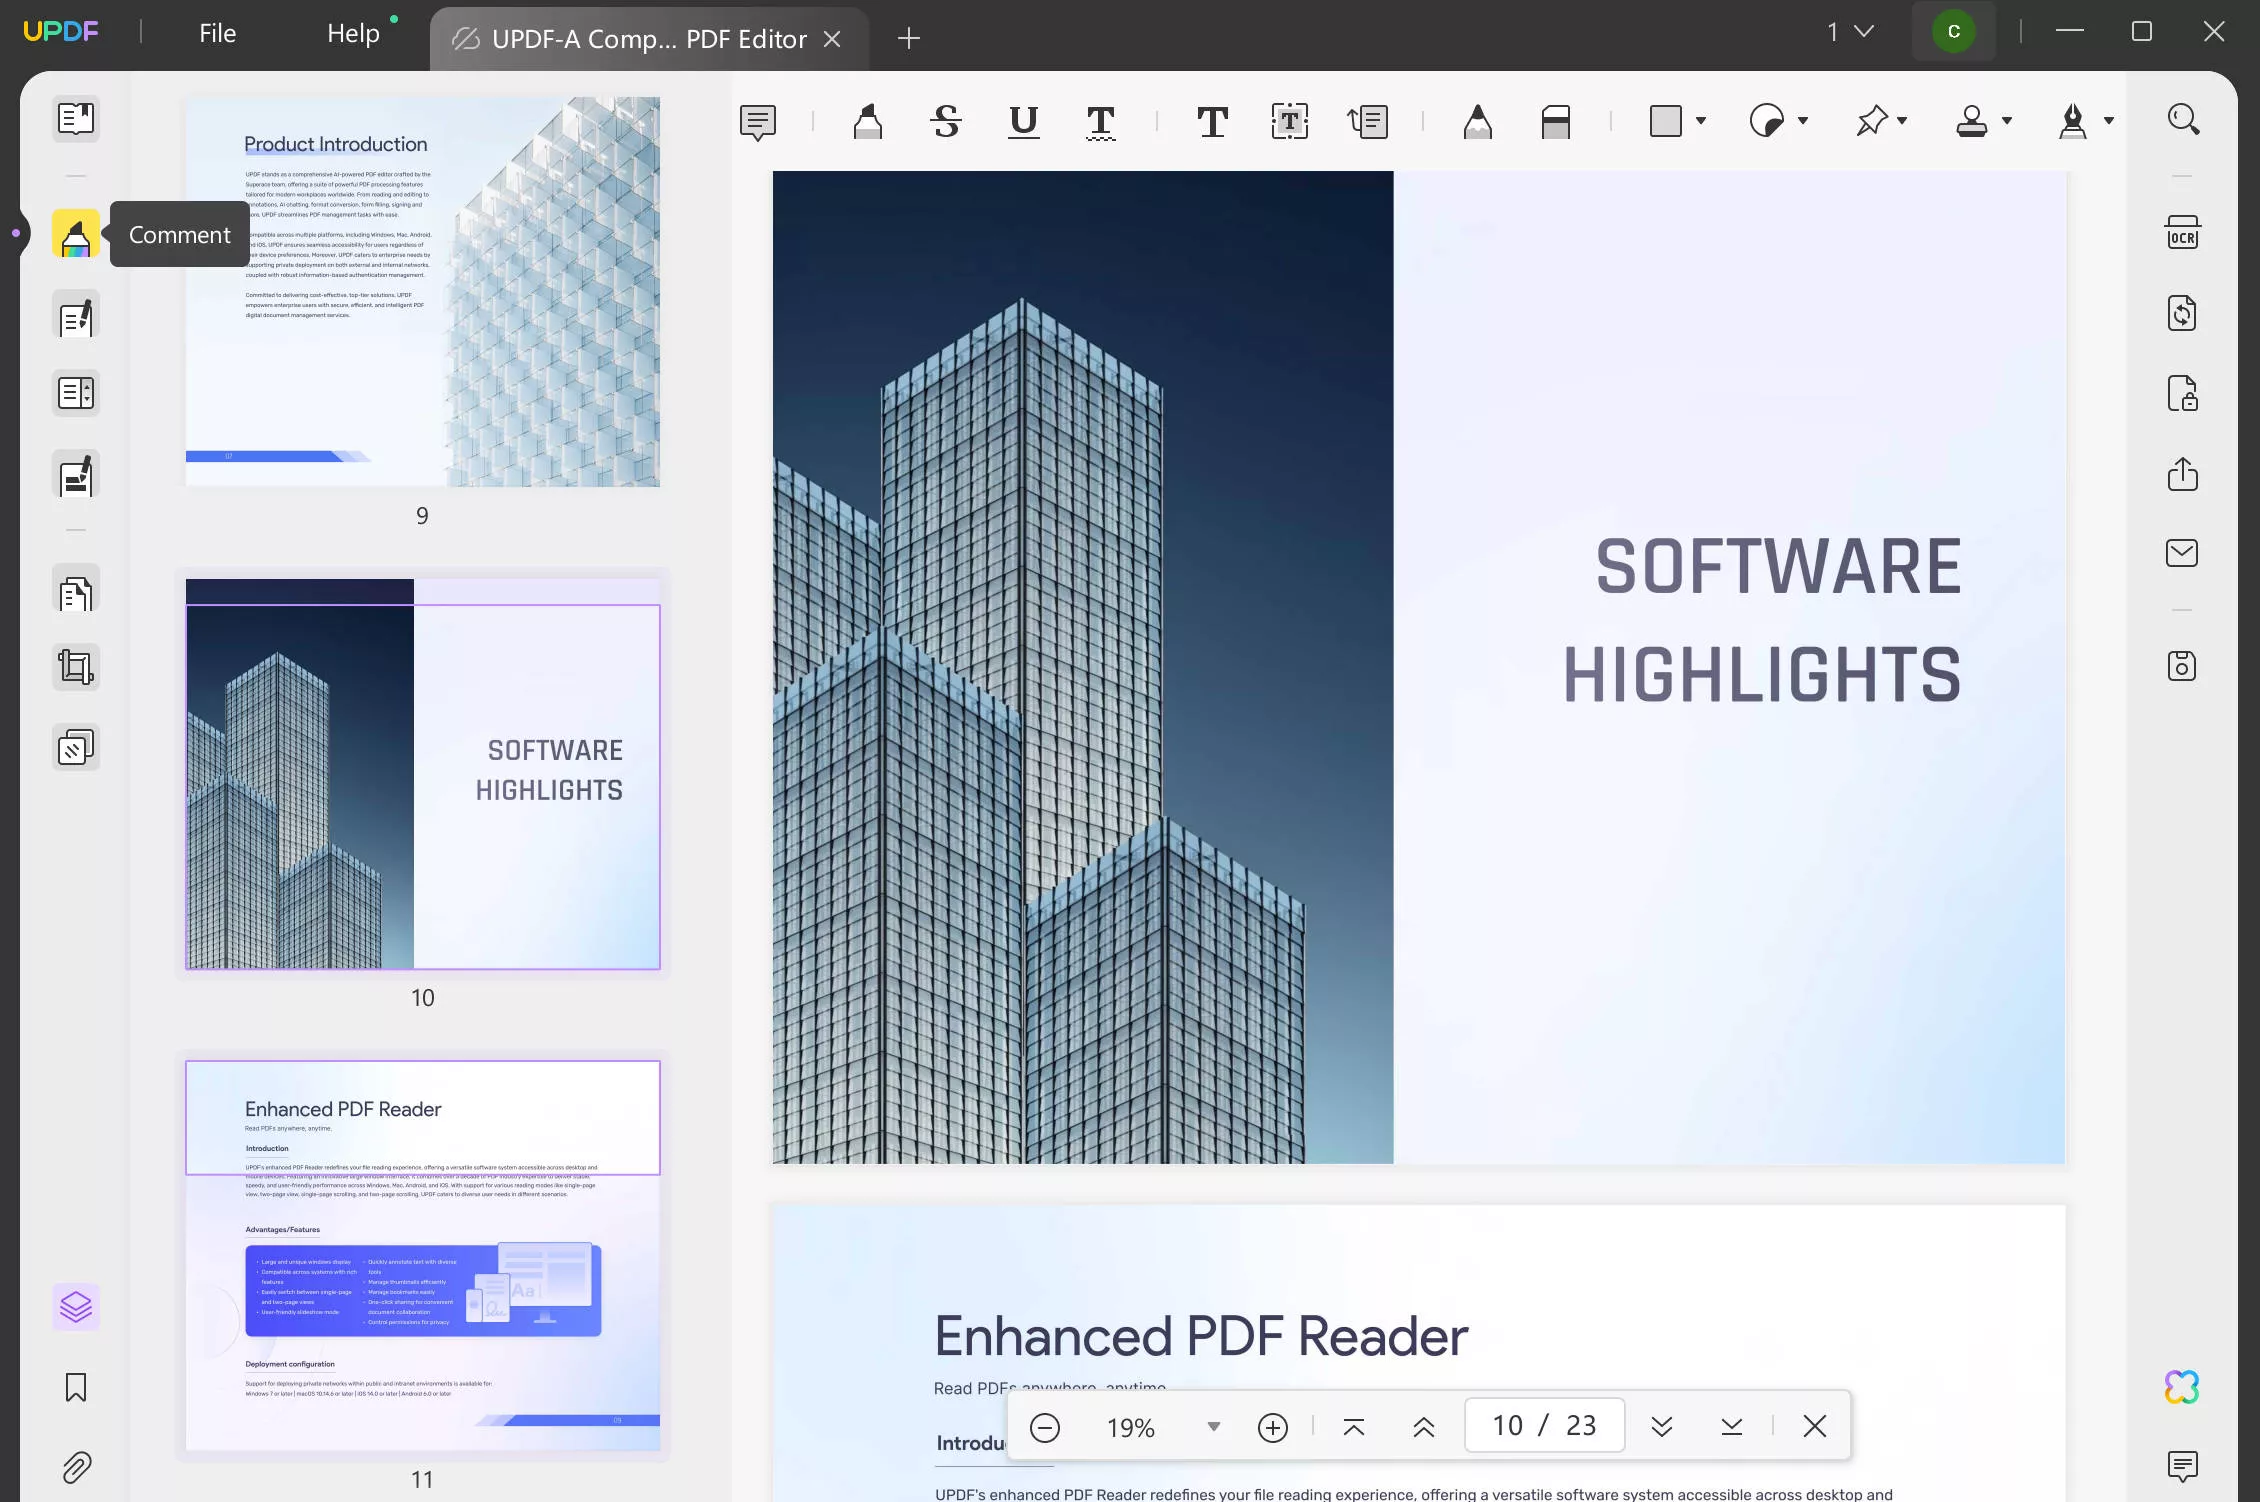Select the Sticker tool icon

click(1768, 121)
